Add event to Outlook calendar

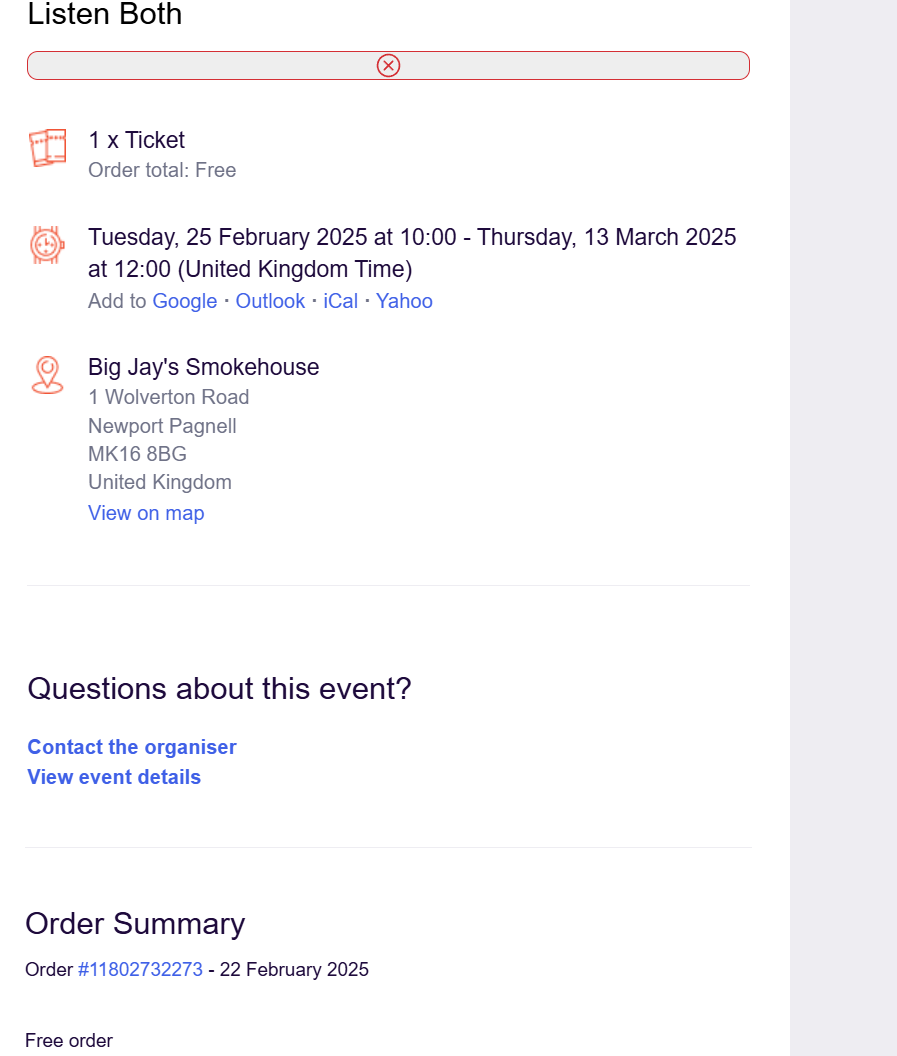click(270, 301)
